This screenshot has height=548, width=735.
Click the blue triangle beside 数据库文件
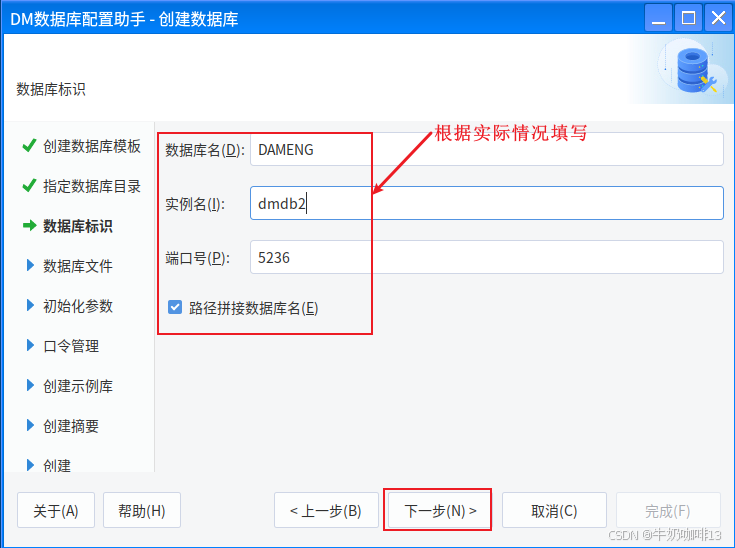(x=30, y=265)
